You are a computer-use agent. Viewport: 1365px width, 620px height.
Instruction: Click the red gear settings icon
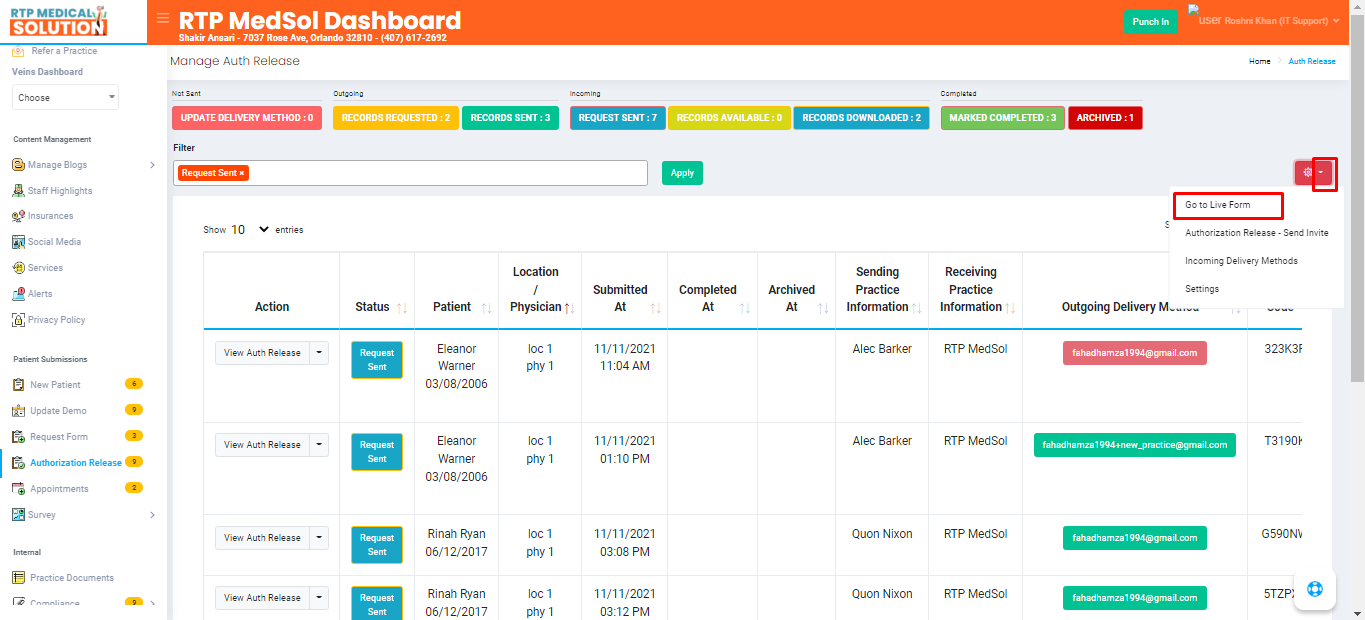[1307, 173]
